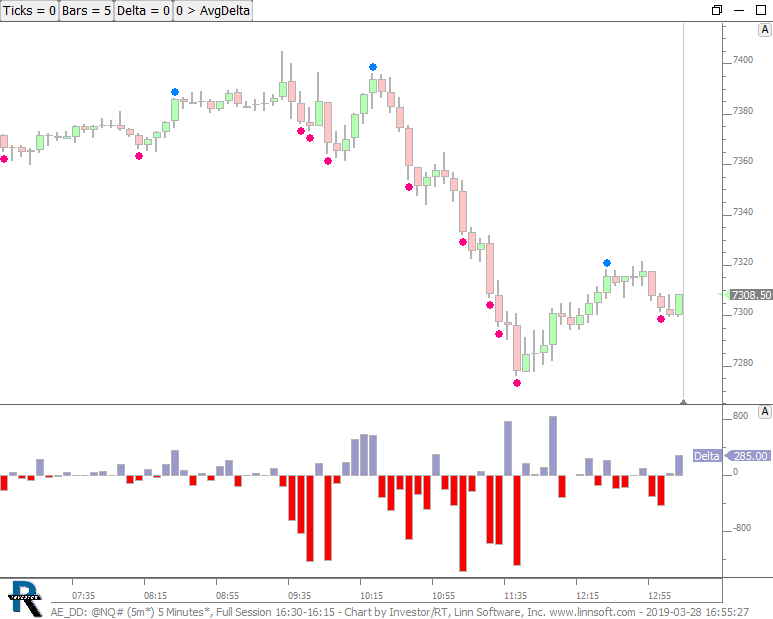Screen dimensions: 773x619
Task: Click the blue signal dot at chart high
Action: [373, 67]
